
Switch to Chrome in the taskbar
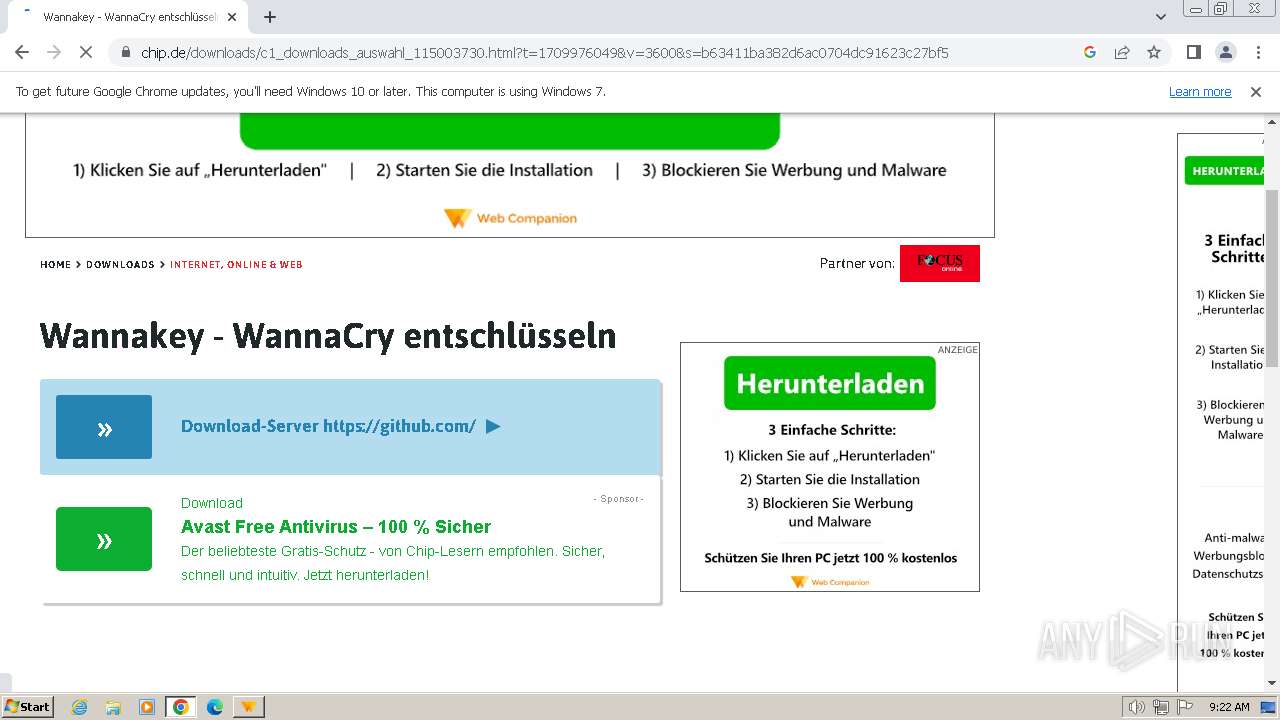(181, 707)
